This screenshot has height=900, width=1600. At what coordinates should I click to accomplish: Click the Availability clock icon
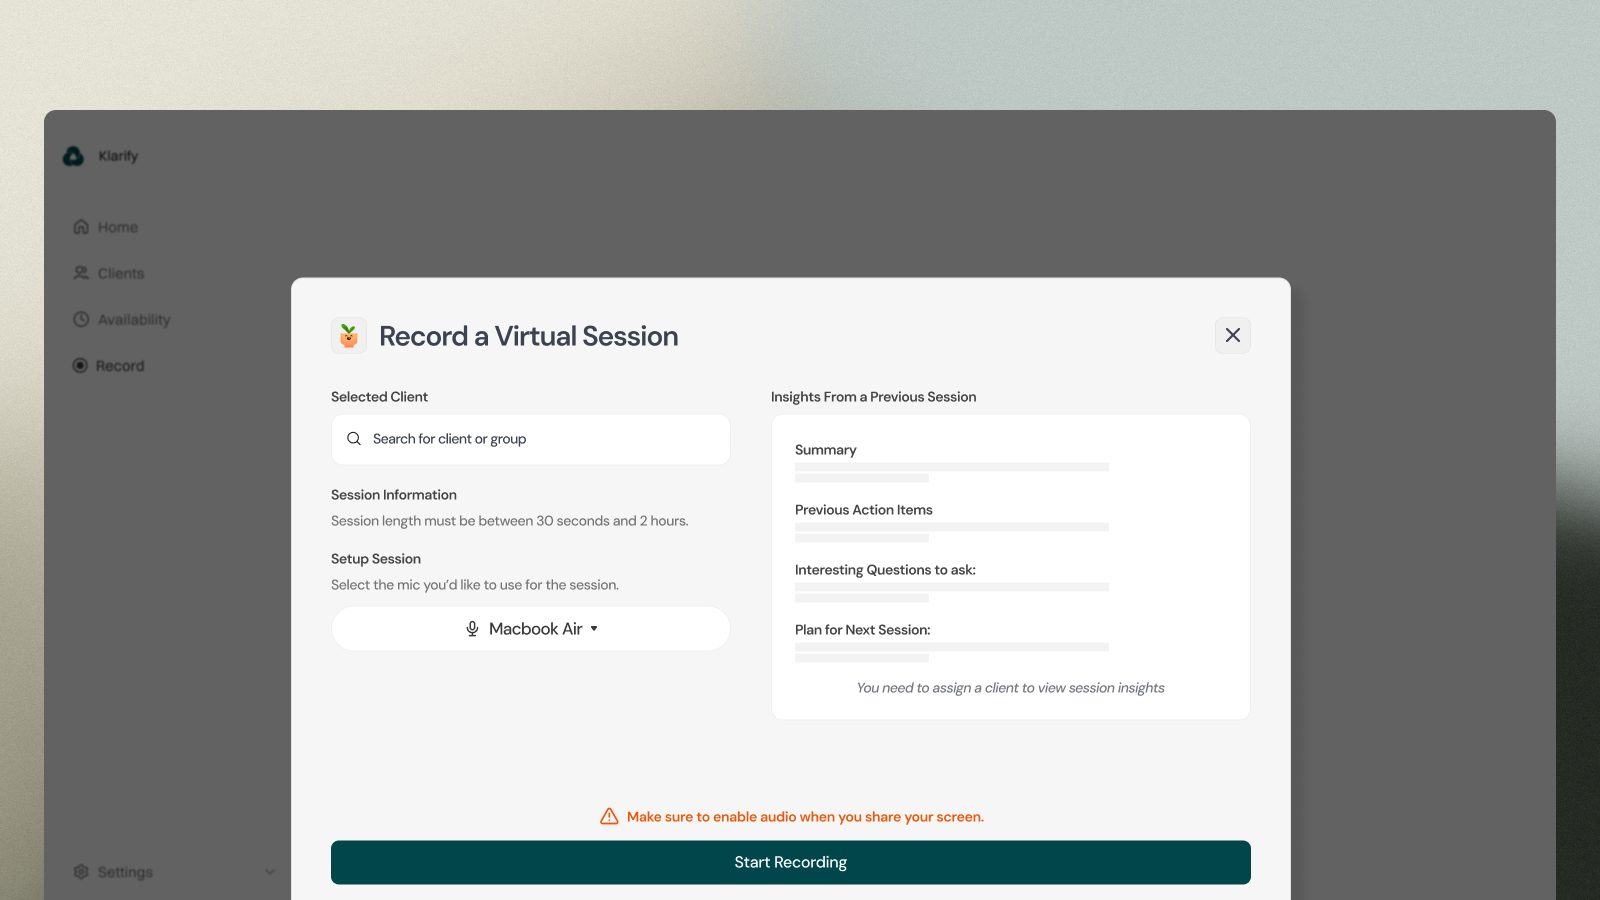click(x=81, y=318)
